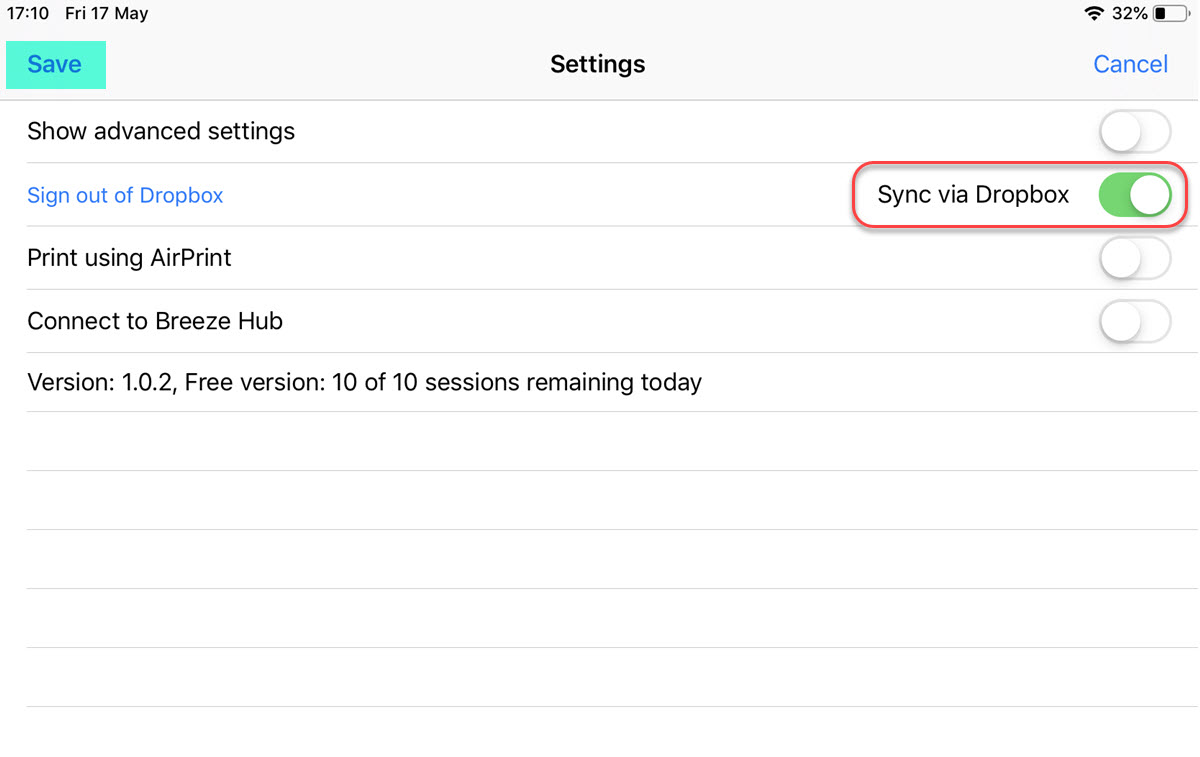Viewport: 1200px width, 757px height.
Task: Cancel the settings changes
Action: click(x=1130, y=65)
